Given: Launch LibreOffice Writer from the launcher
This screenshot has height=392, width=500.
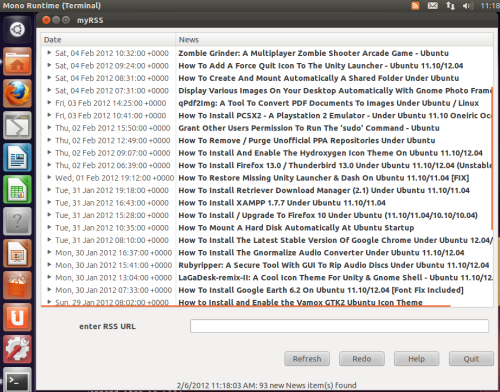Looking at the screenshot, I should (x=17, y=157).
